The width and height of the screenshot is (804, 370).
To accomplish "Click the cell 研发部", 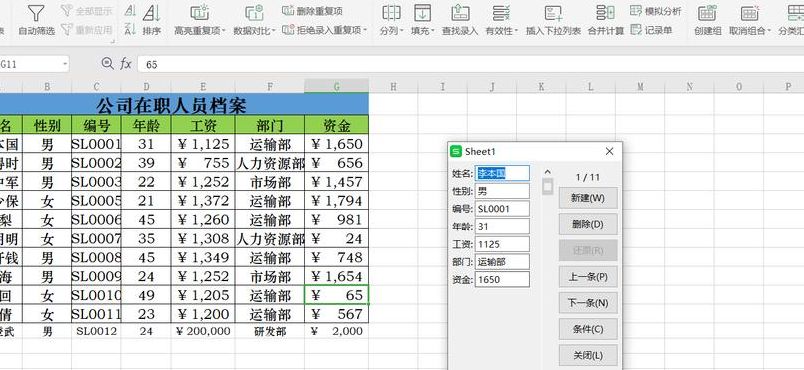I will [x=270, y=331].
